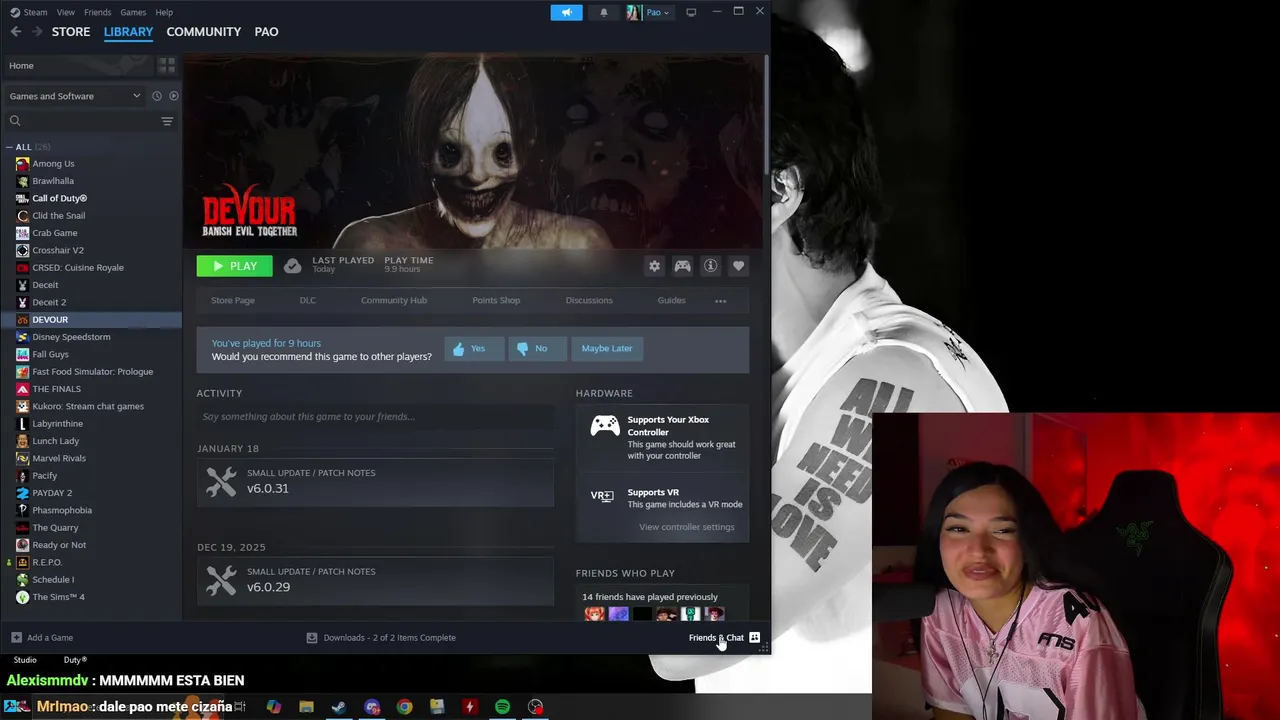The image size is (1280, 720).
Task: Open DEVOUR manage settings gear
Action: tap(654, 266)
